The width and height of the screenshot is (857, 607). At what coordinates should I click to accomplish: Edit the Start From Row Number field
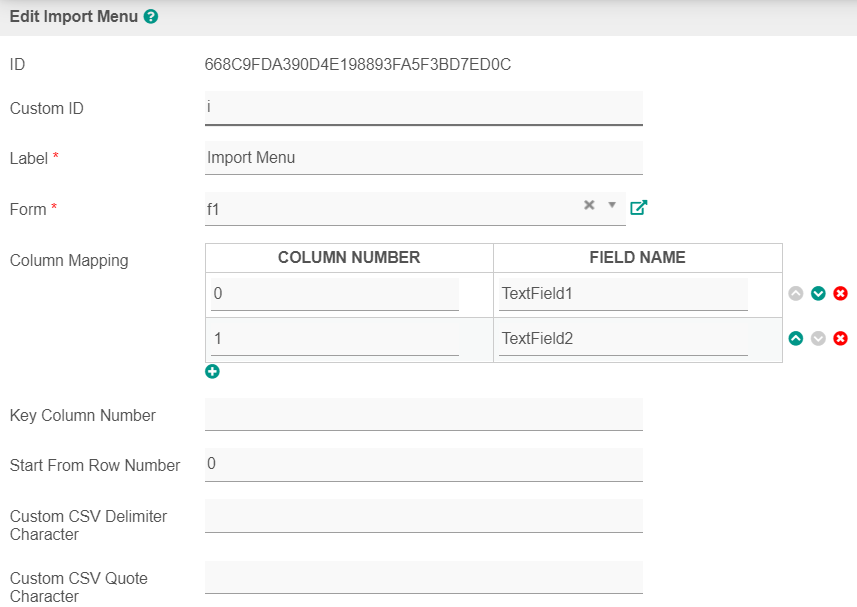[423, 464]
